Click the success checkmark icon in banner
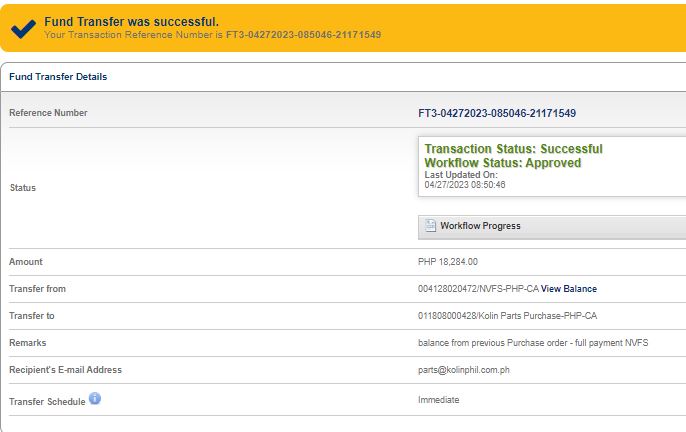The width and height of the screenshot is (686, 432). 22,28
